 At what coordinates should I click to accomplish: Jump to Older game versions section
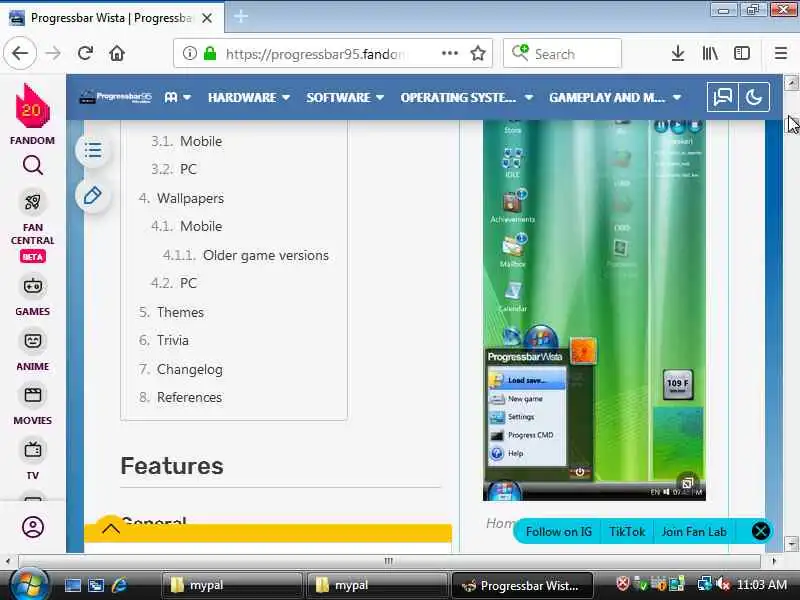(245, 255)
